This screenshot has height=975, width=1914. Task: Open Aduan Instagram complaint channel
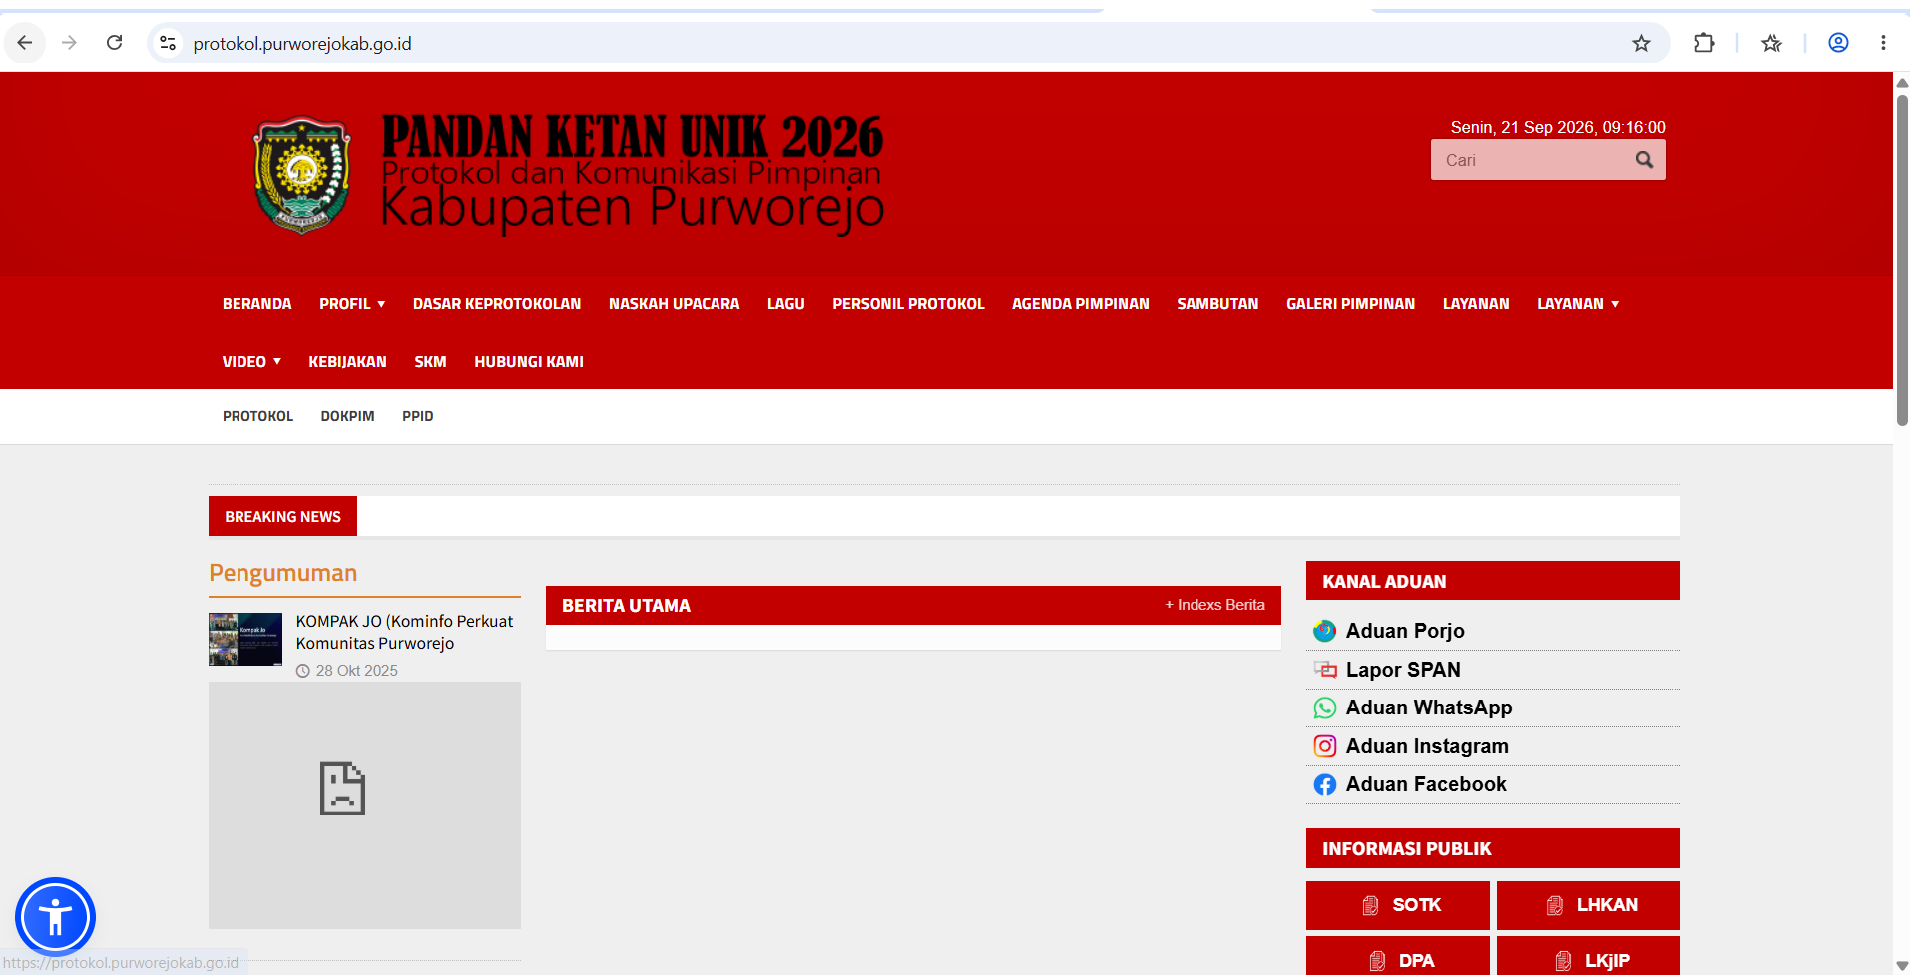(1426, 746)
